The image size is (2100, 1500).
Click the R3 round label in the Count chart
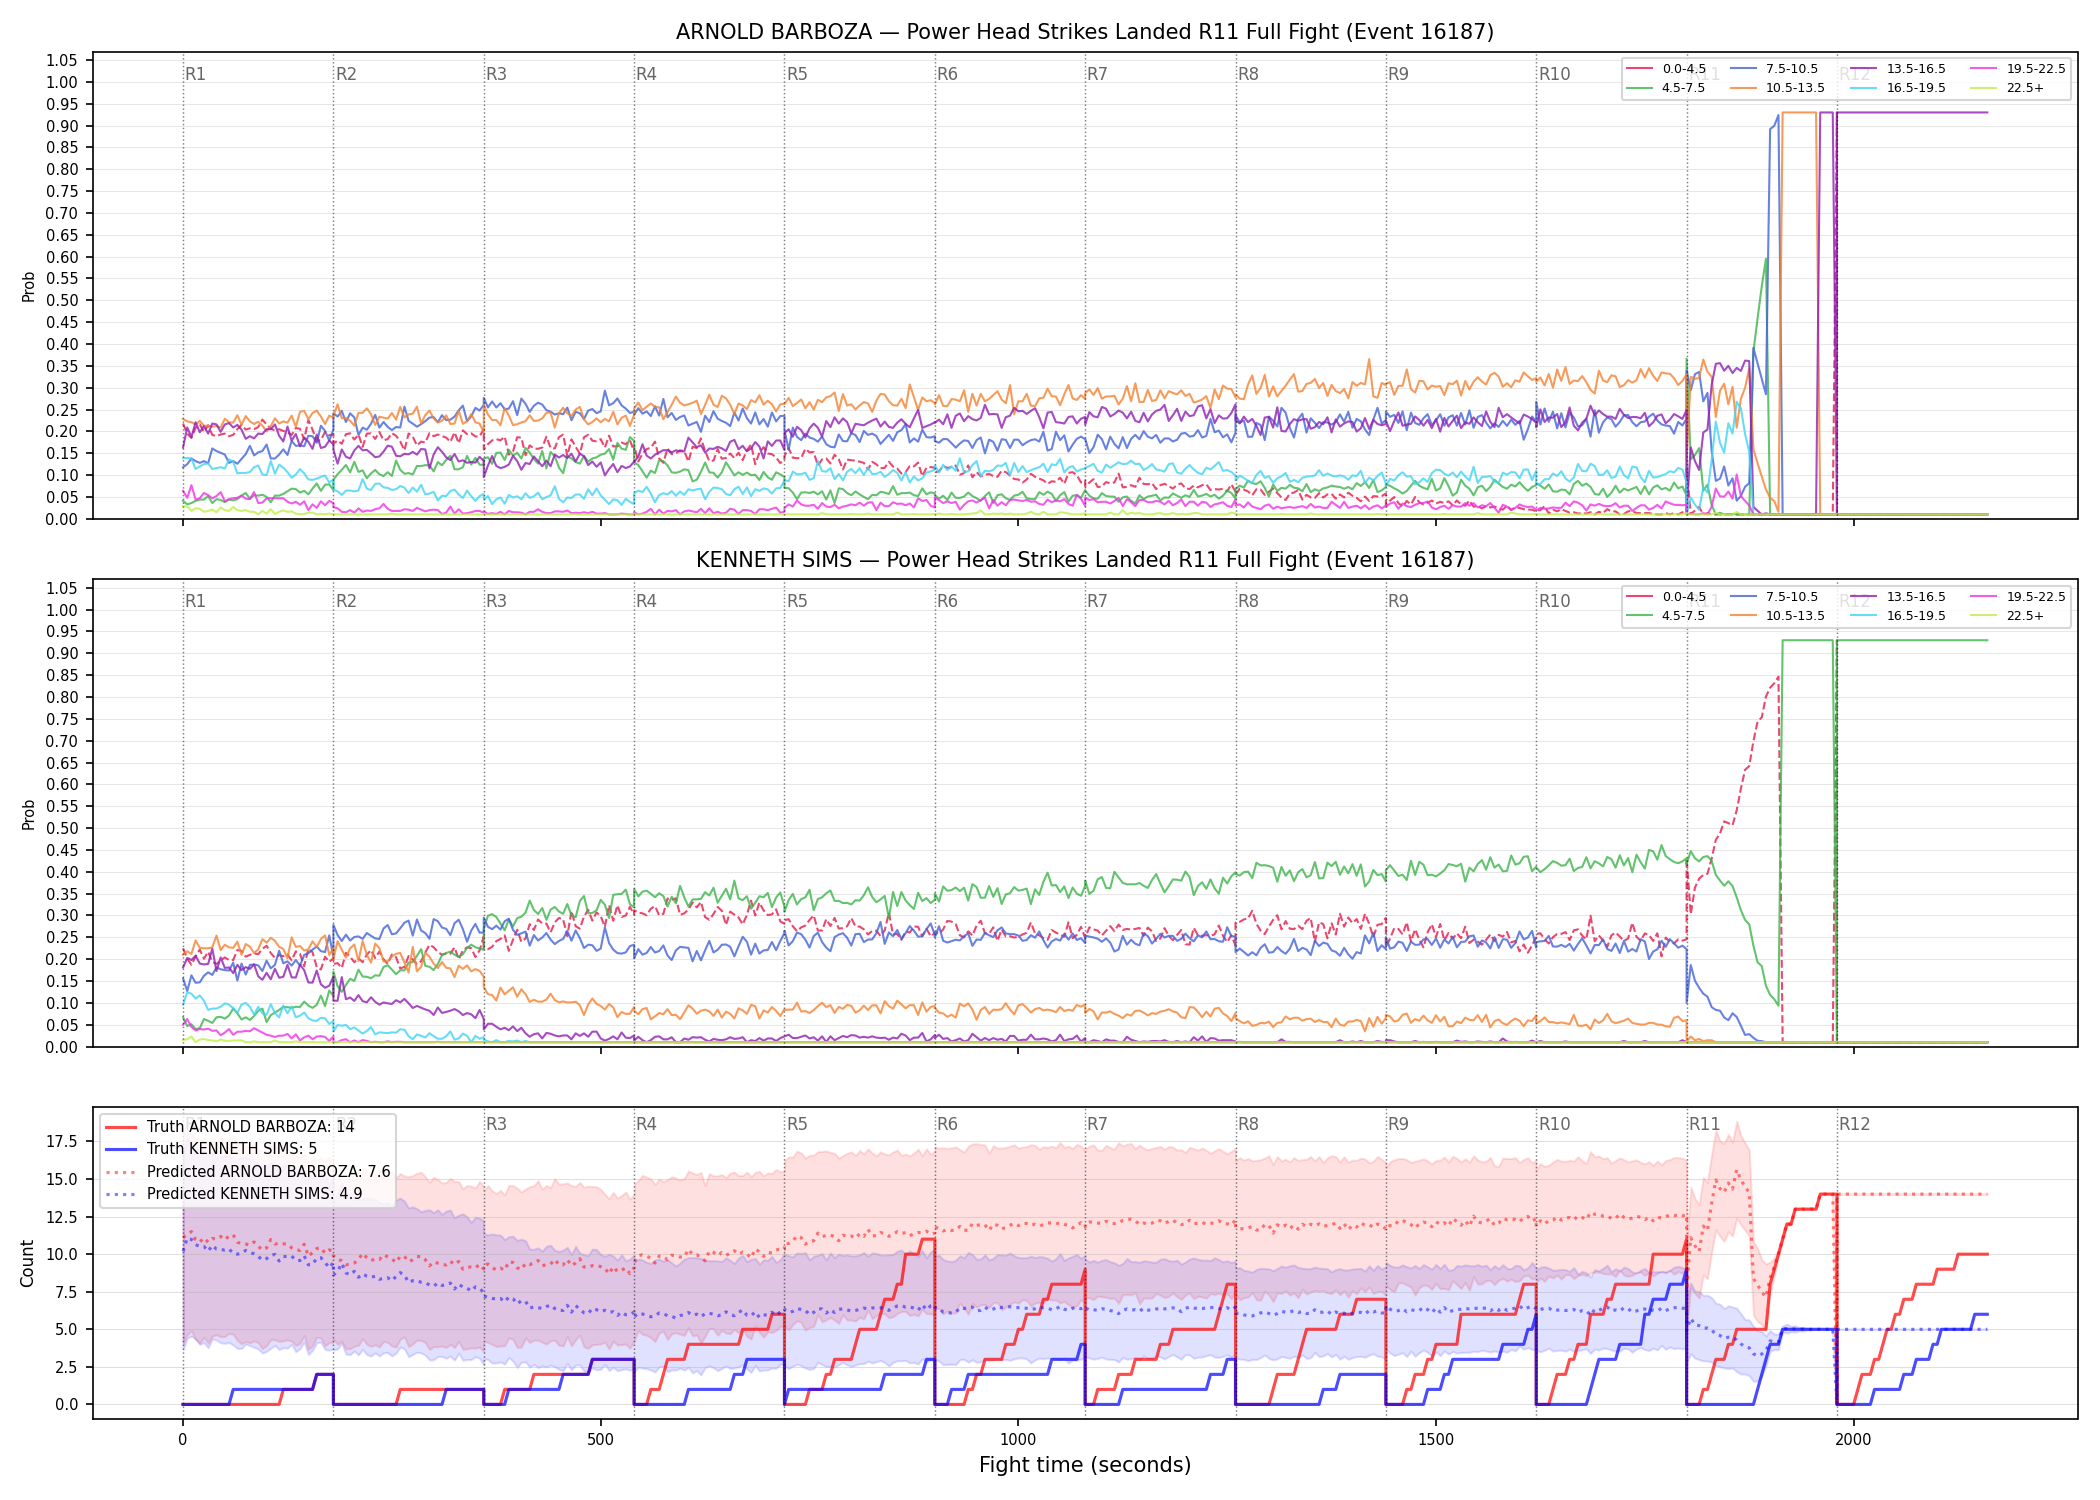coord(496,1124)
